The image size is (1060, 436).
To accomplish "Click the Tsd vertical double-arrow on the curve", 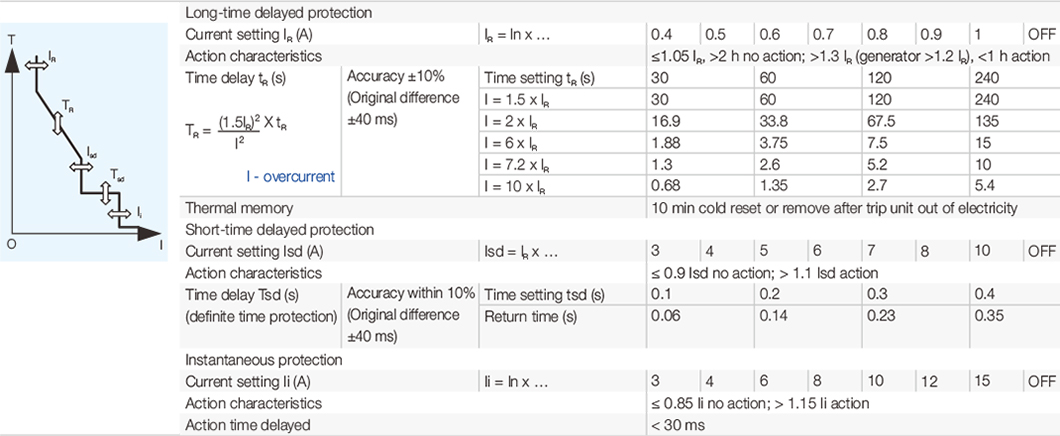I will (107, 192).
